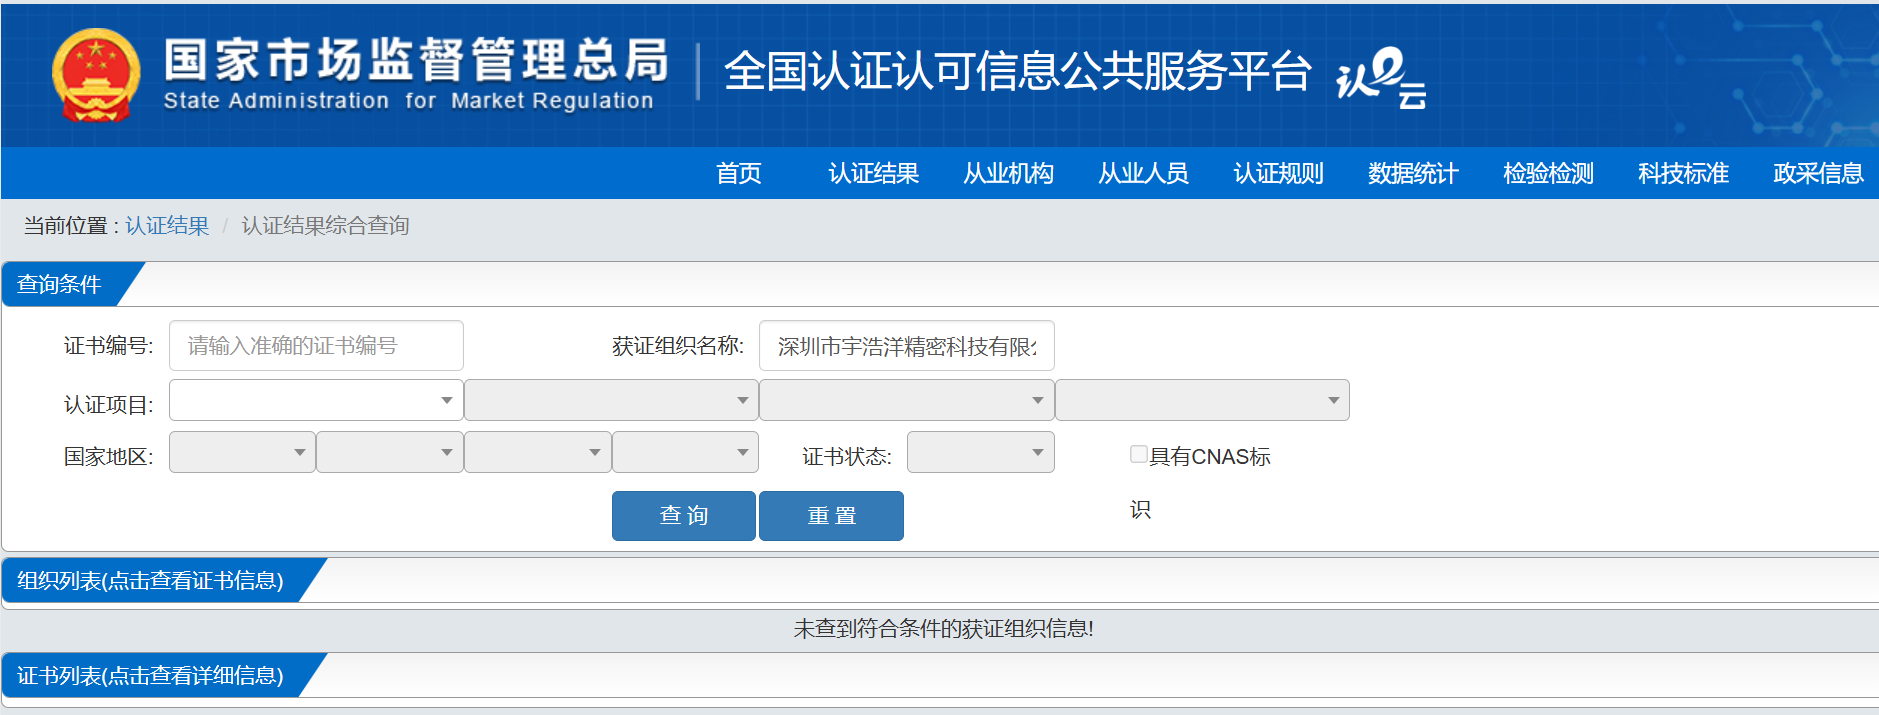
Task: Select 检验检测 navigation item
Action: pos(1548,173)
